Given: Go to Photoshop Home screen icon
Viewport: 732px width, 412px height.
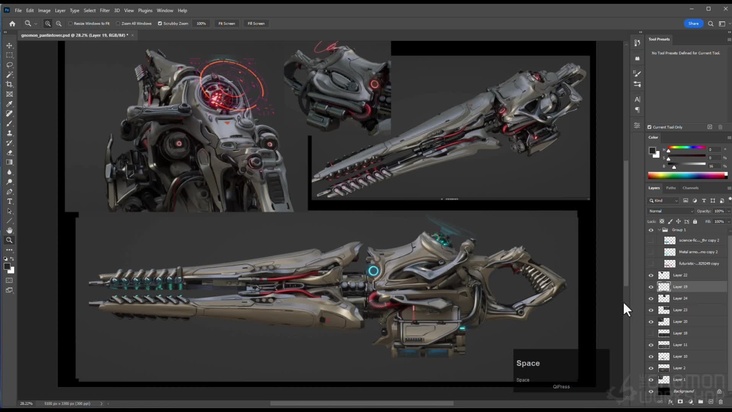Looking at the screenshot, I should pyautogui.click(x=12, y=23).
